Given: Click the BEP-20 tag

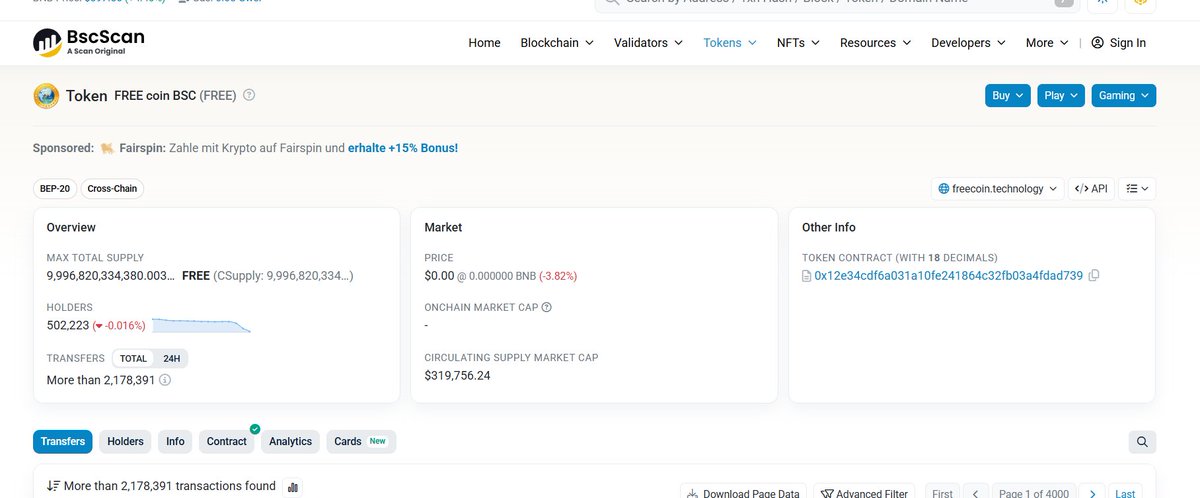Looking at the screenshot, I should click(x=56, y=188).
